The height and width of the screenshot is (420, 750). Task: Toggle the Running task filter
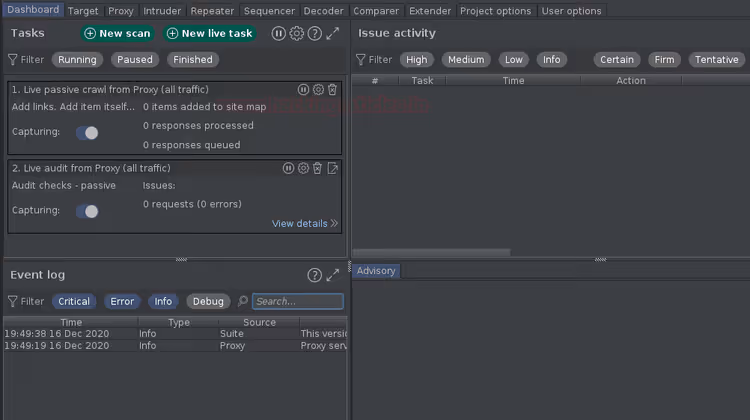77,59
